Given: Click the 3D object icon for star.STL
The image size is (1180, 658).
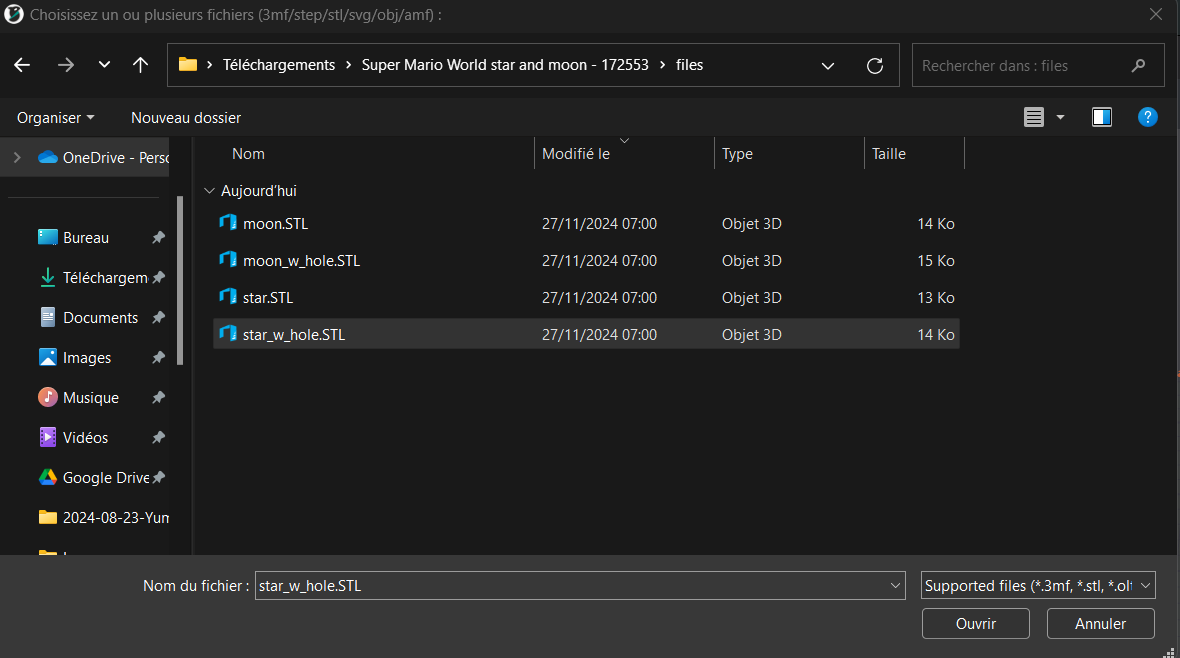Looking at the screenshot, I should click(228, 296).
